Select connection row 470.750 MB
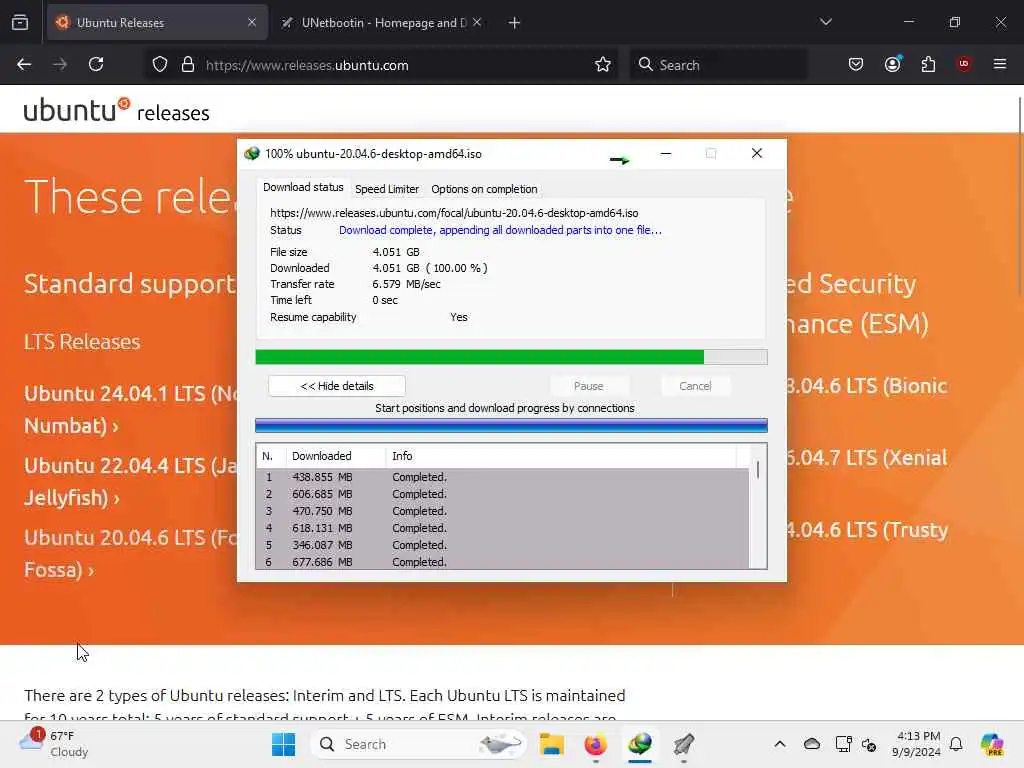The height and width of the screenshot is (768, 1024). (x=503, y=511)
